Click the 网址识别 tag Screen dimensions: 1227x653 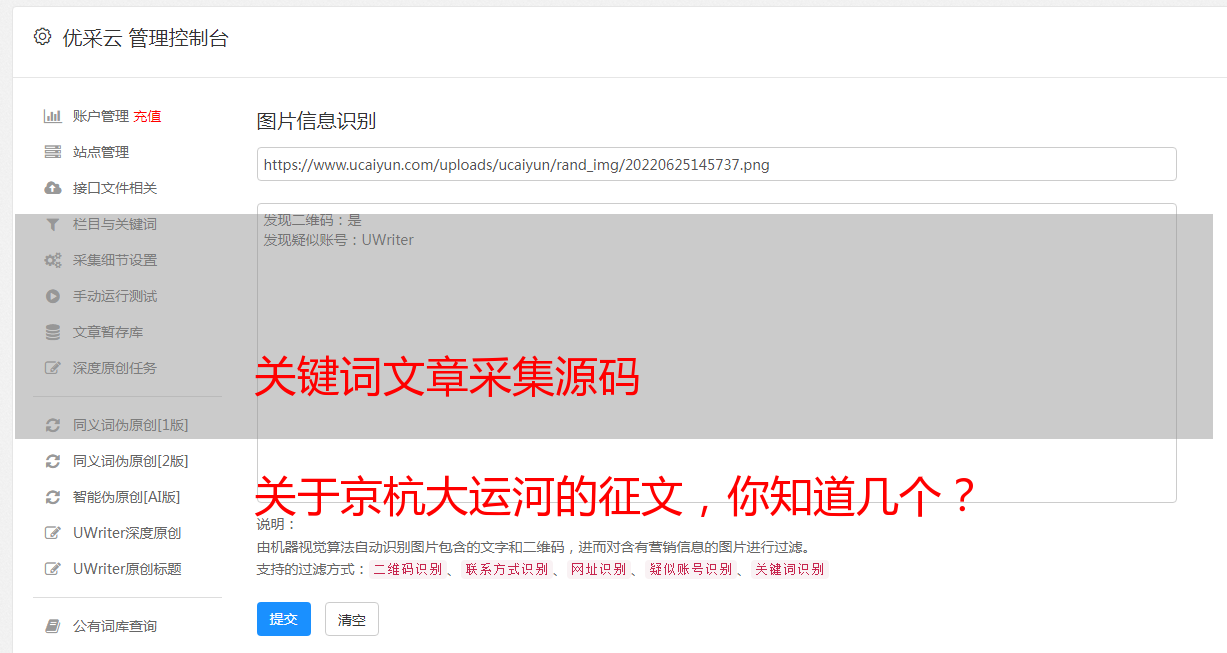(598, 569)
